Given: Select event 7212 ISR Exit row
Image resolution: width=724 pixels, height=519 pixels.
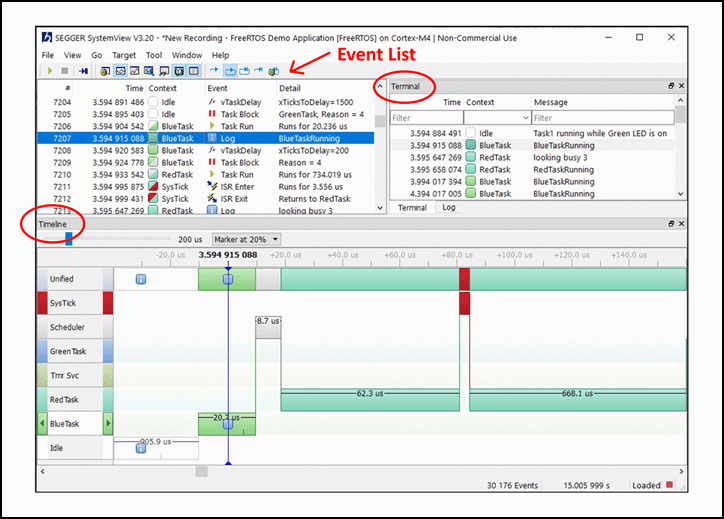Looking at the screenshot, I should point(205,199).
